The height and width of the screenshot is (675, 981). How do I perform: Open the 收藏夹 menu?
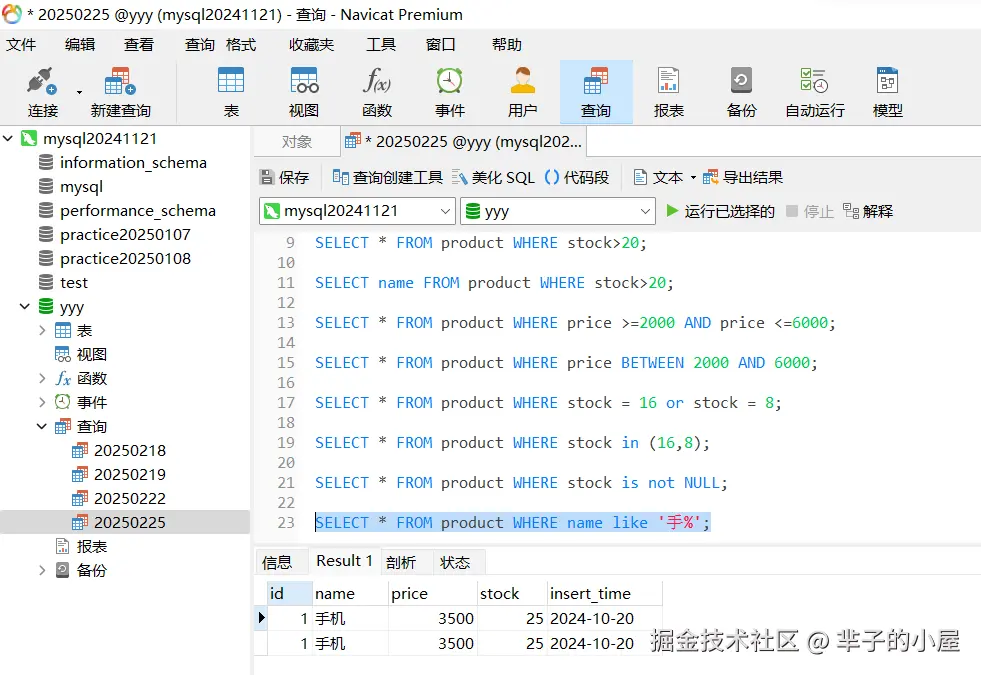point(312,44)
